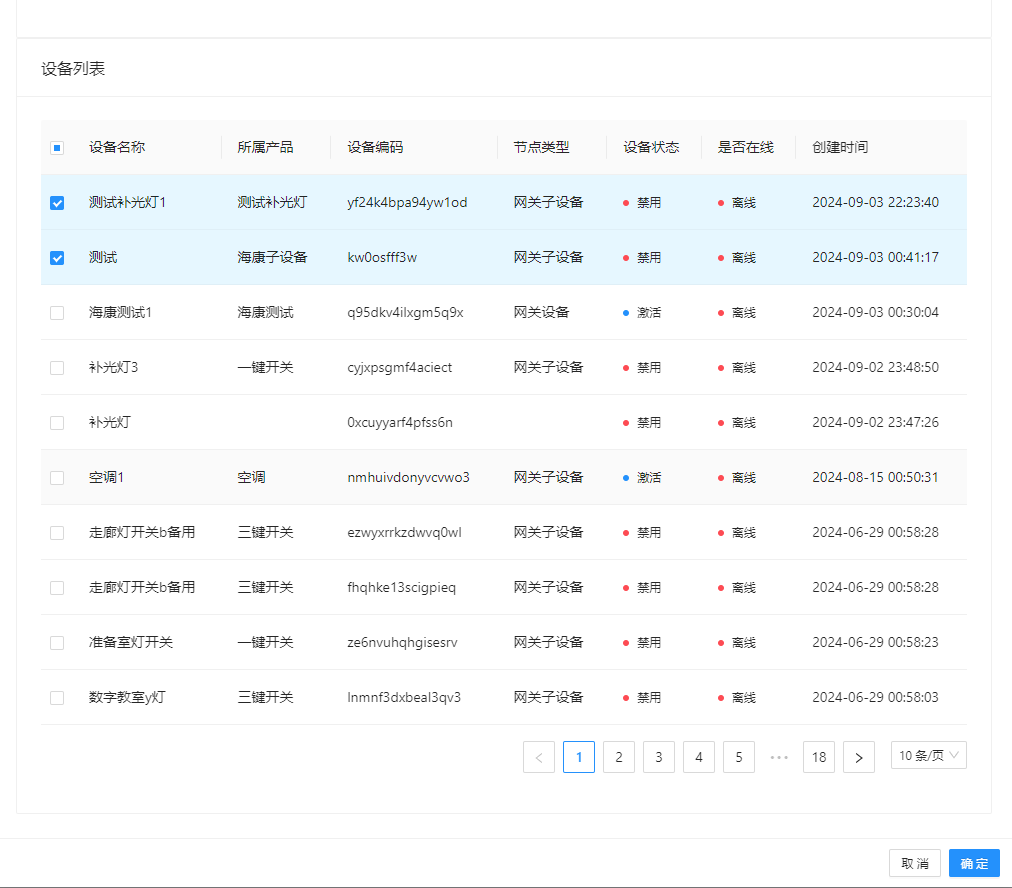Open page 1 of pagination
This screenshot has width=1012, height=888.
pyautogui.click(x=579, y=757)
